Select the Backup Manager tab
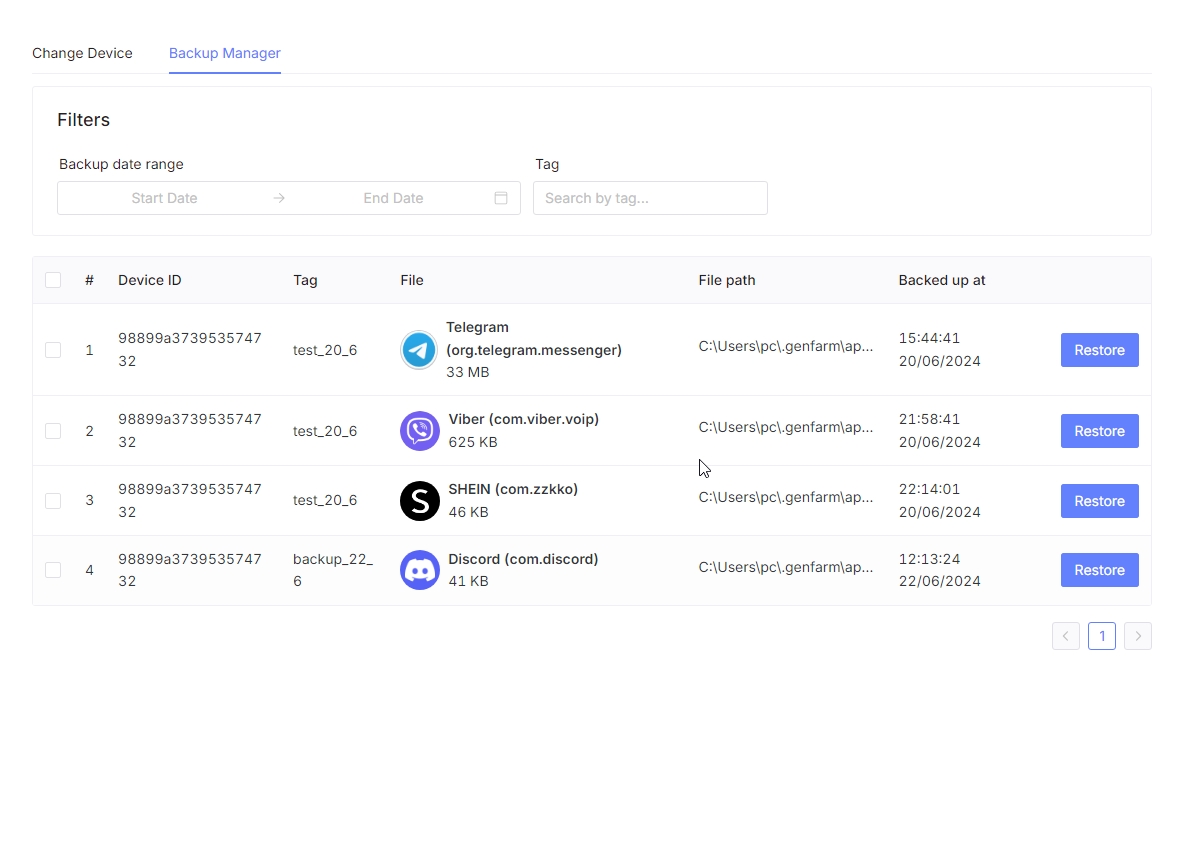 [224, 53]
